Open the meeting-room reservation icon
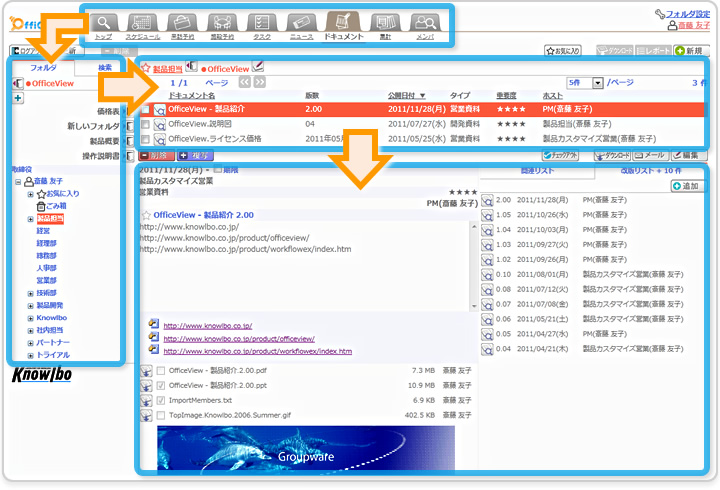Viewport: 720px width, 490px height. 222,23
